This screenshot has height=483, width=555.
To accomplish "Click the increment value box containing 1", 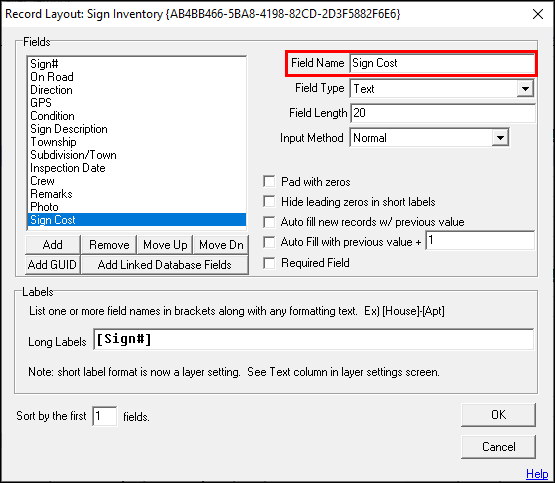I will pyautogui.click(x=480, y=241).
